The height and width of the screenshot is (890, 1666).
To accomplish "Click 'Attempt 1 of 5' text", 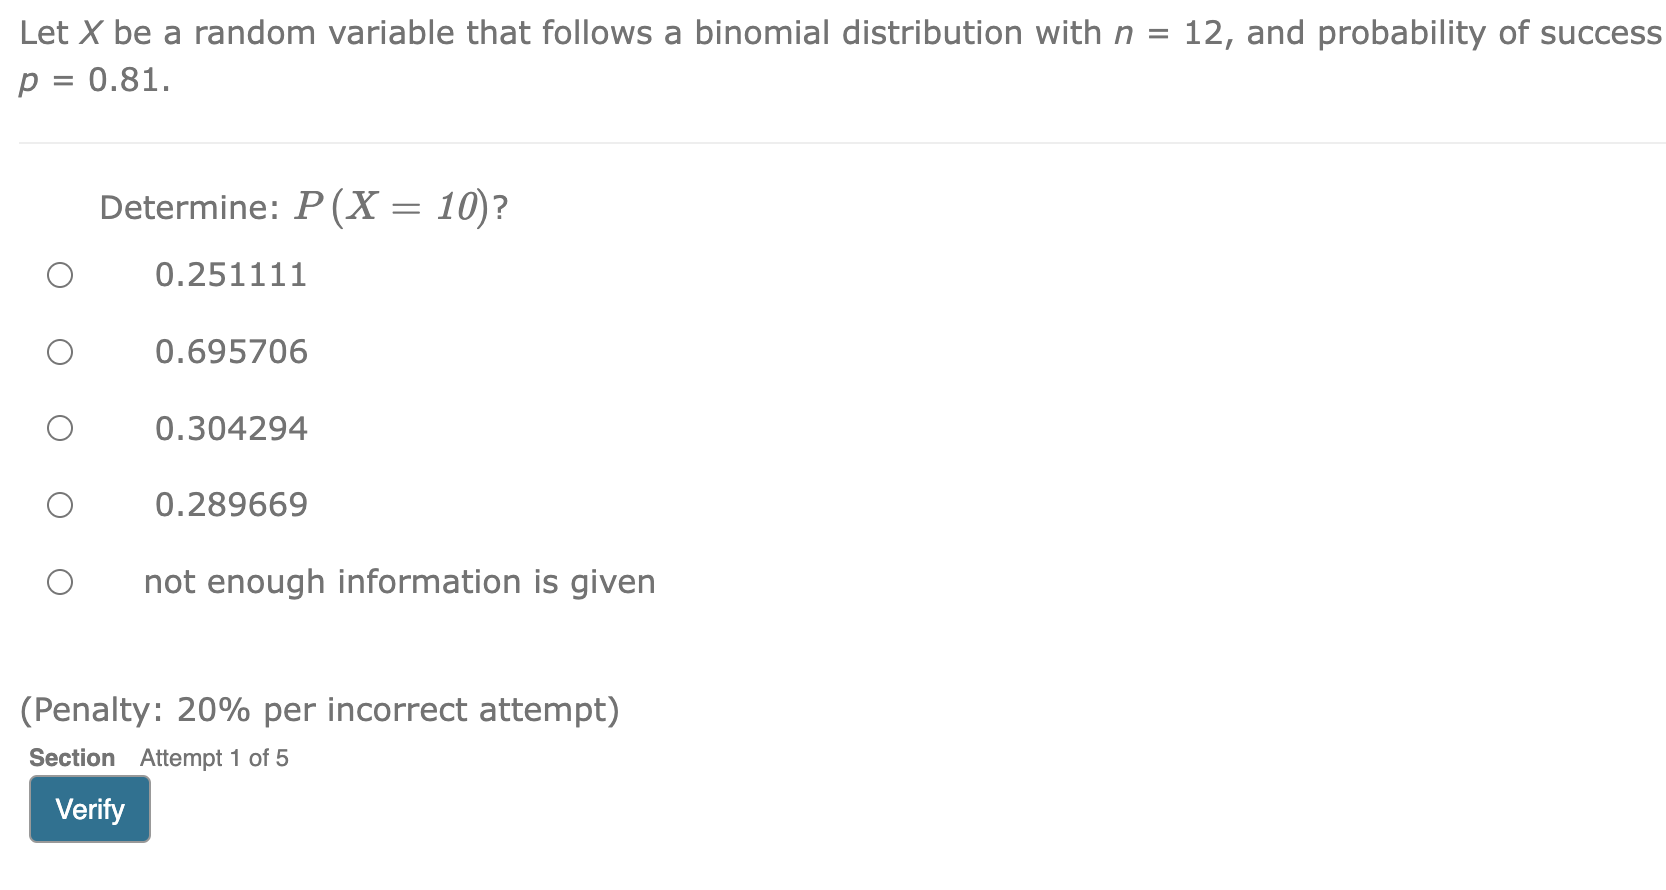I will click(x=212, y=757).
